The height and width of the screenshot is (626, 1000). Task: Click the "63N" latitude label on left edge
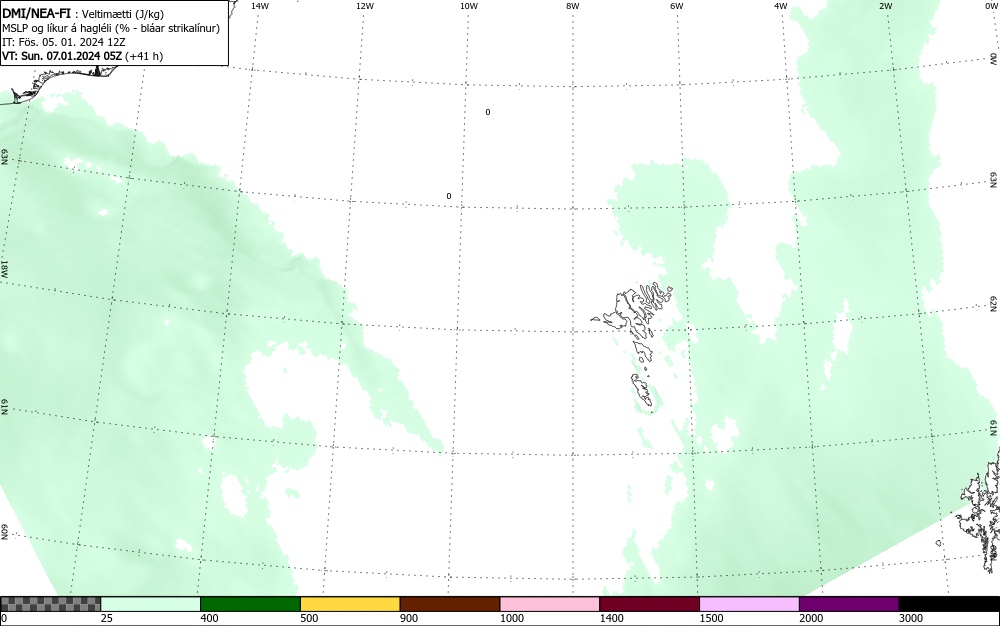pyautogui.click(x=5, y=157)
